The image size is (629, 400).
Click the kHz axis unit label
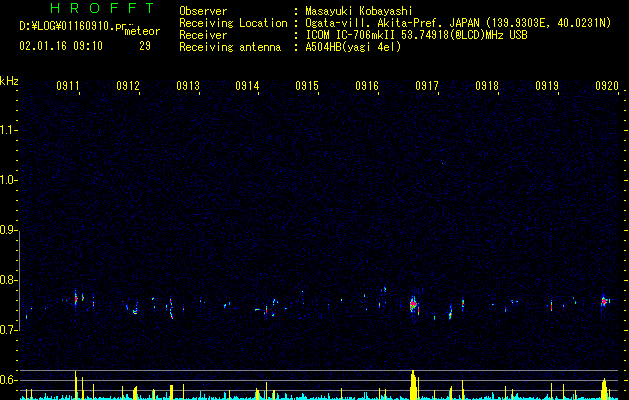9,81
